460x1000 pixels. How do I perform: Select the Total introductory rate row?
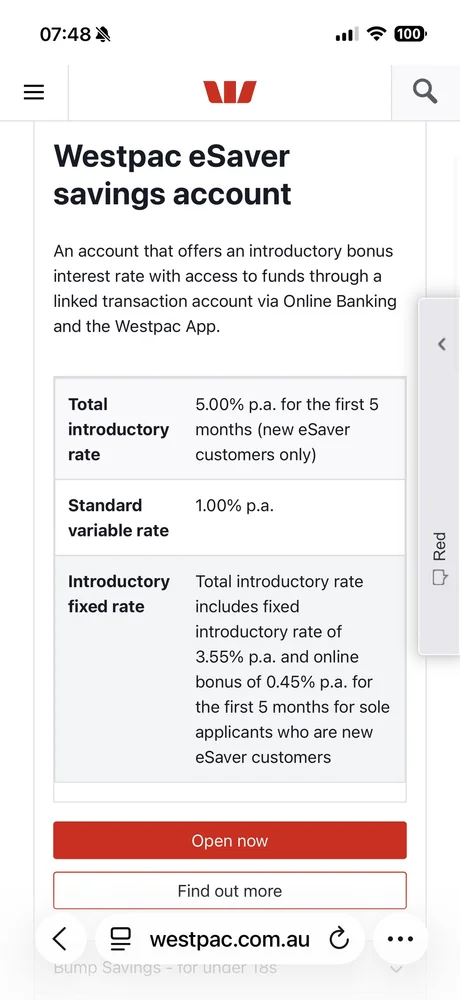(x=230, y=429)
